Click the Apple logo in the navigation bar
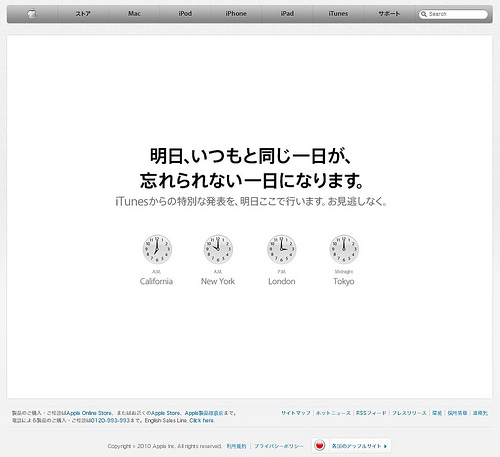500x457 pixels. (32, 14)
